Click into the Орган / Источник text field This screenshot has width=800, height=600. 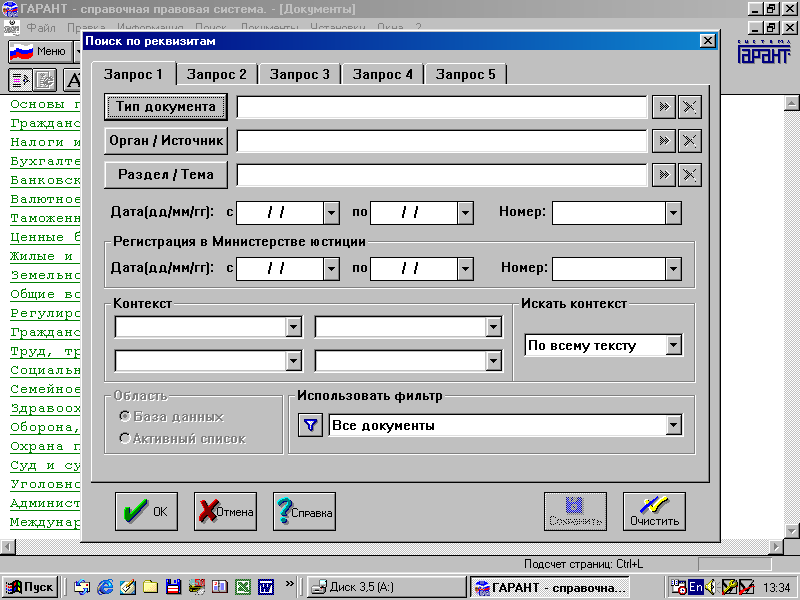[442, 140]
